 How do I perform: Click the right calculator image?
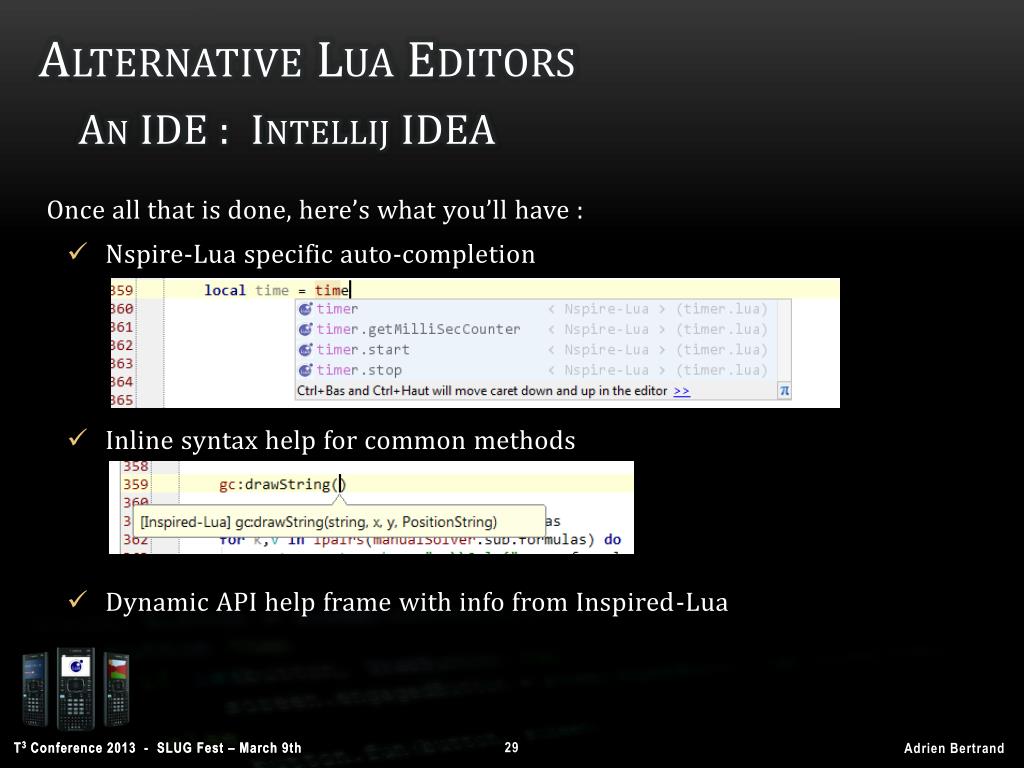click(117, 690)
